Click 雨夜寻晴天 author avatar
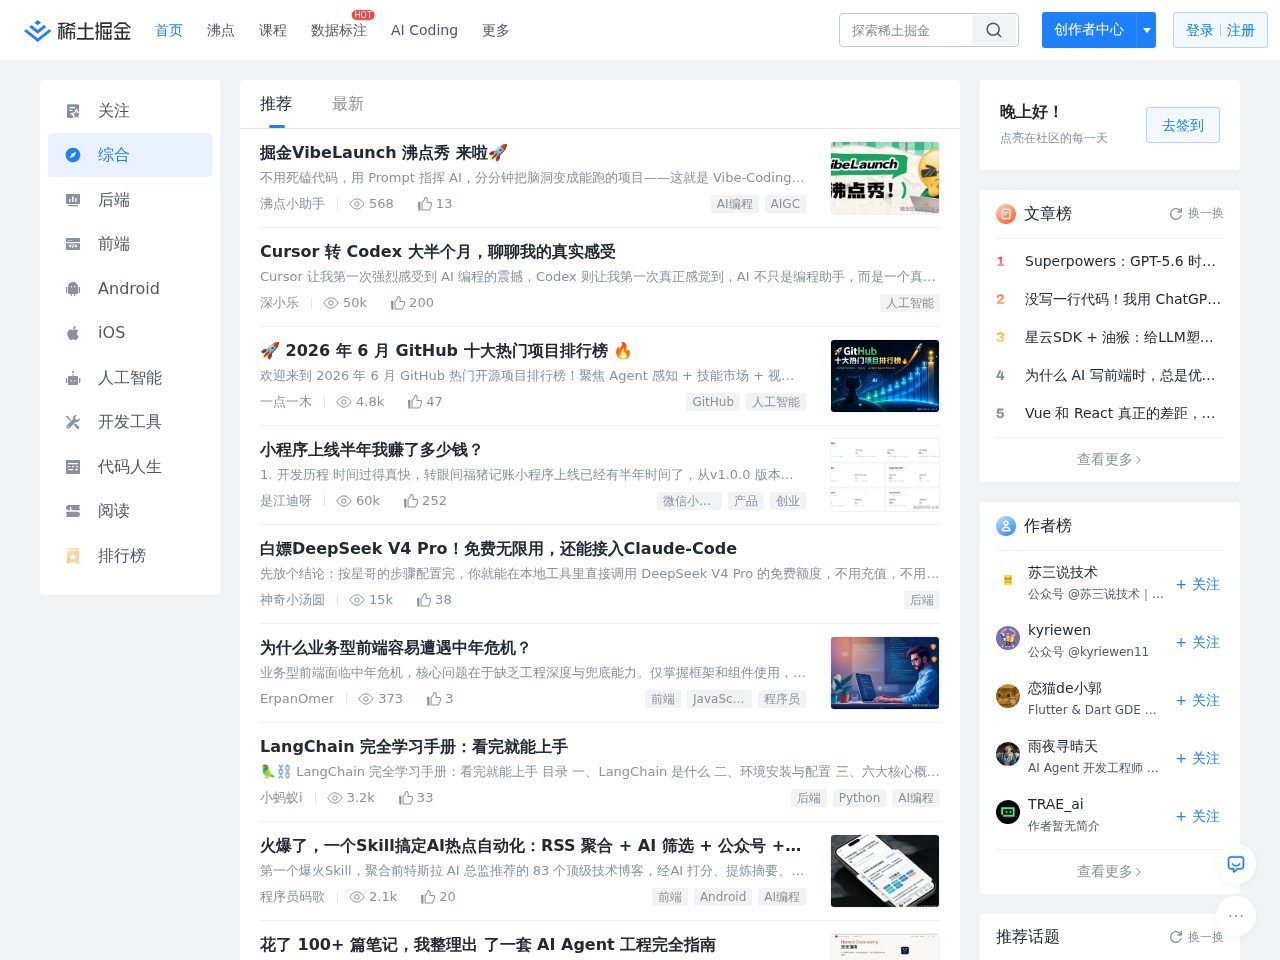This screenshot has width=1280, height=960. (1008, 754)
